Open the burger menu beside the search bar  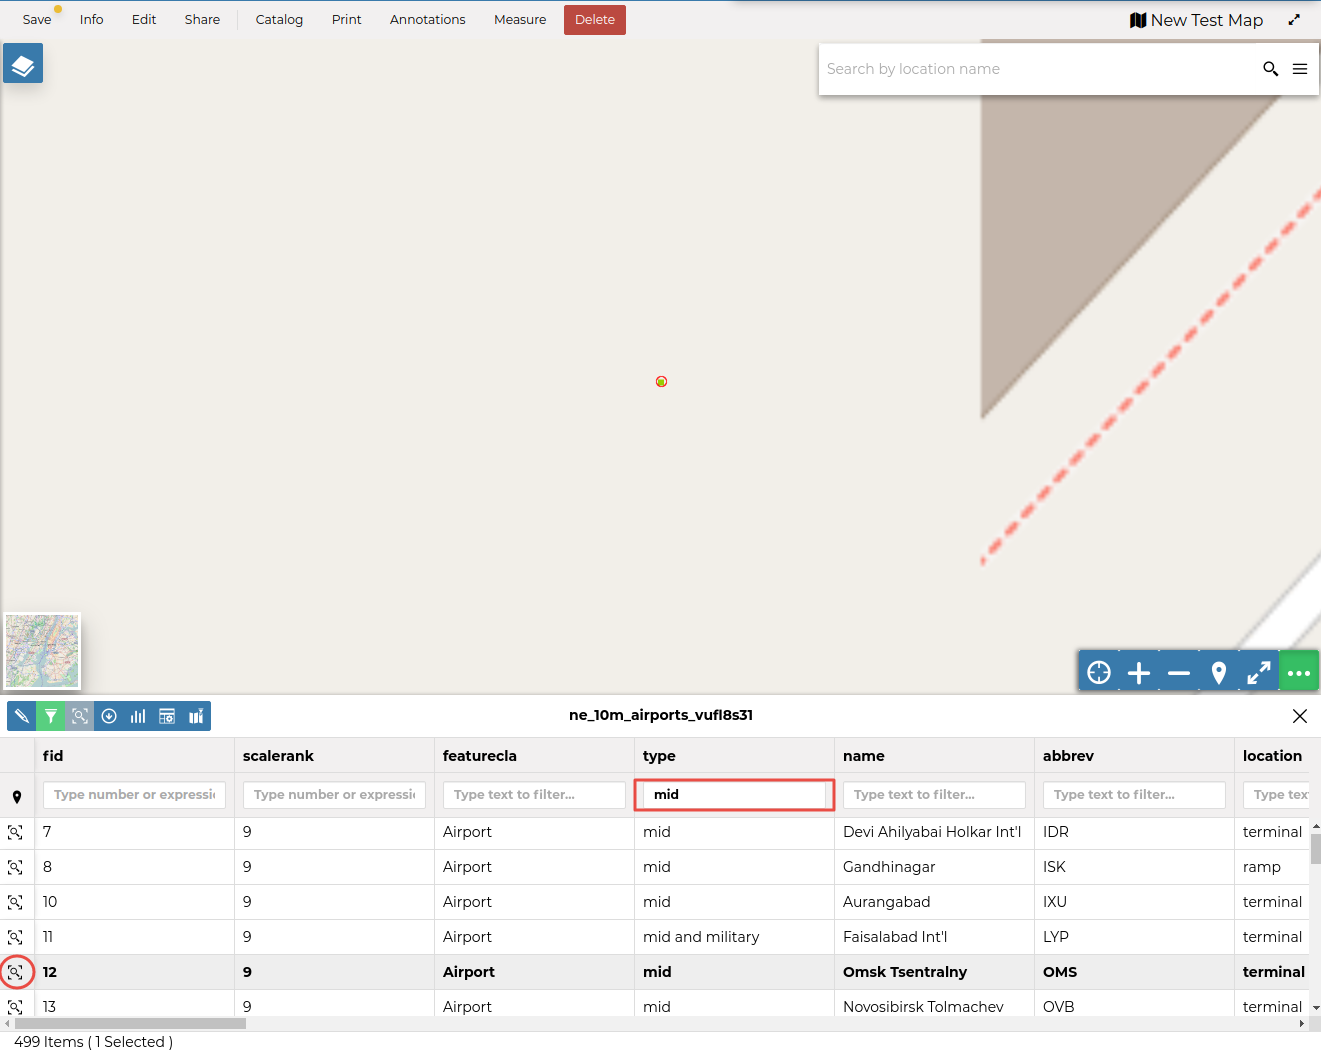click(1300, 68)
